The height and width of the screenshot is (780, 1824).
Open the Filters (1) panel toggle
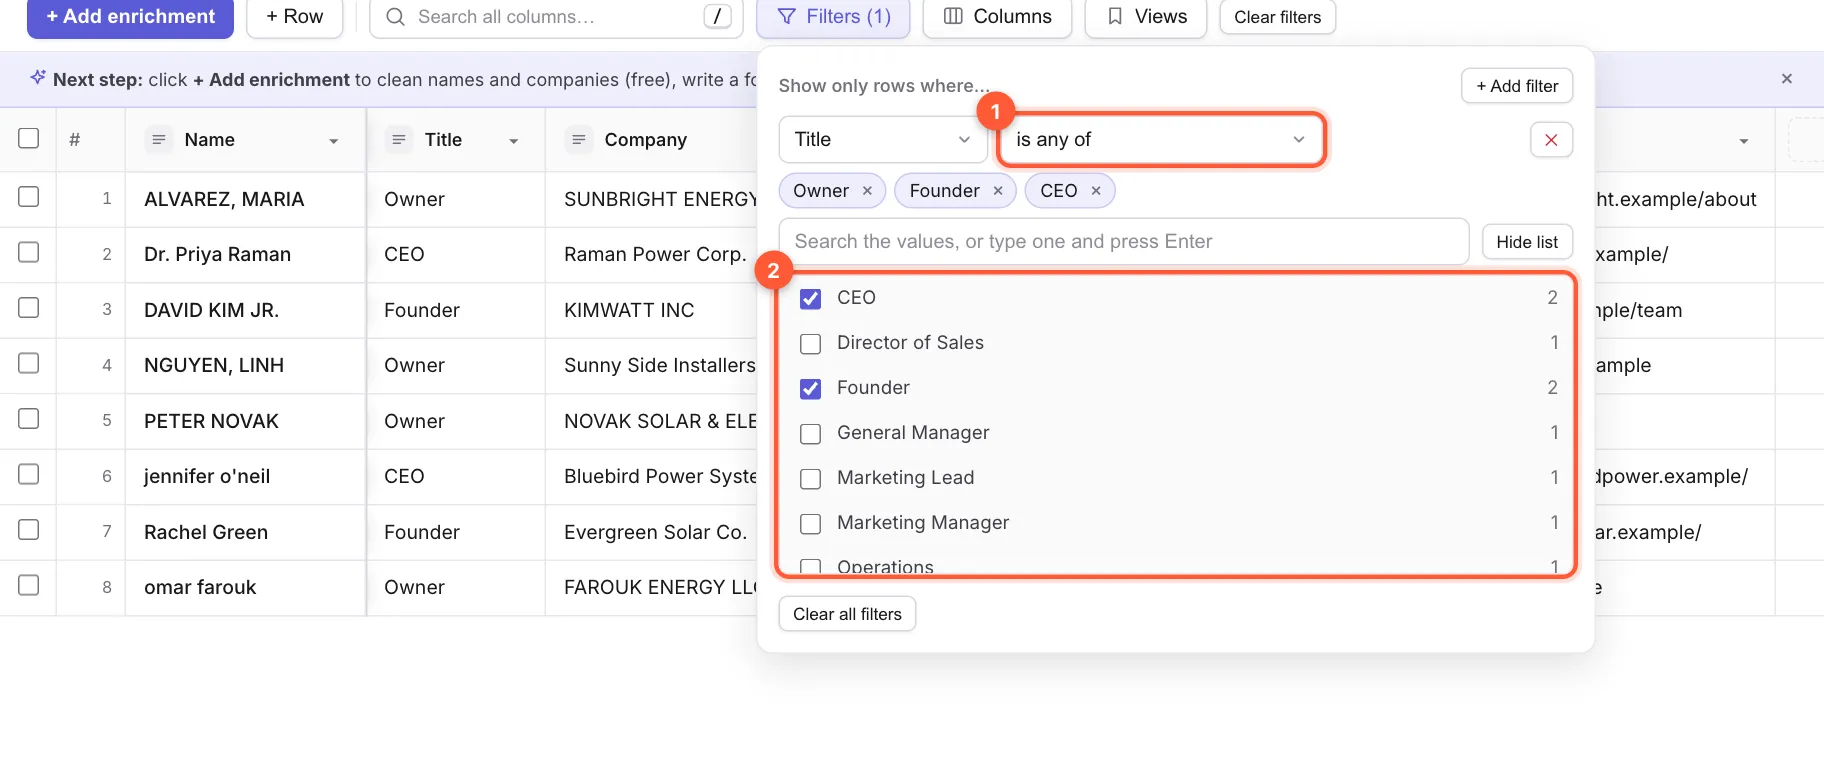click(x=833, y=17)
